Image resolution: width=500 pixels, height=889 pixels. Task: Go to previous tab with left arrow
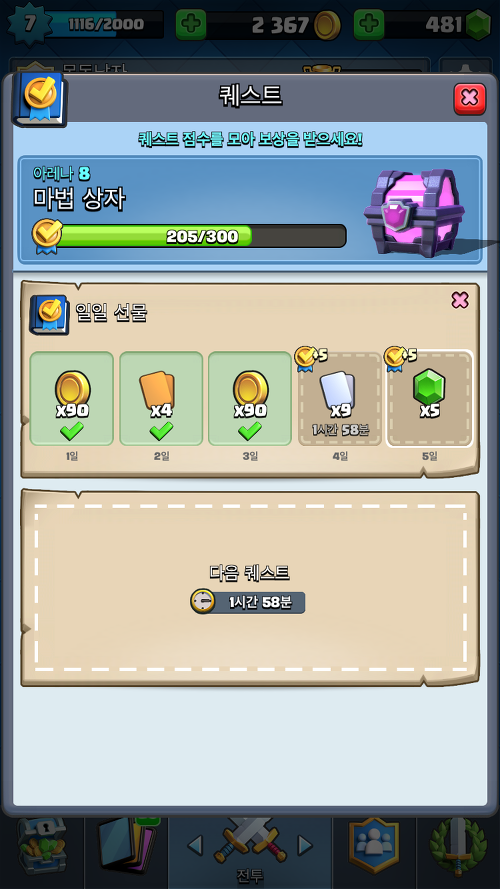click(194, 845)
